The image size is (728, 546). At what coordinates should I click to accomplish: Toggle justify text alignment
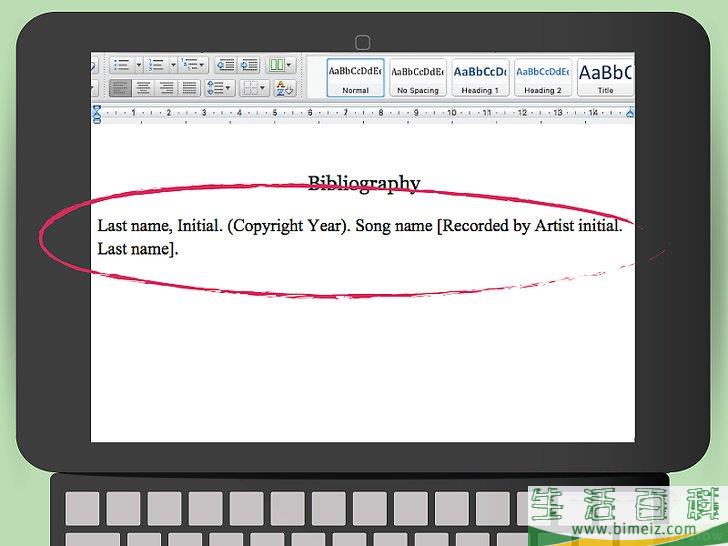[x=189, y=88]
